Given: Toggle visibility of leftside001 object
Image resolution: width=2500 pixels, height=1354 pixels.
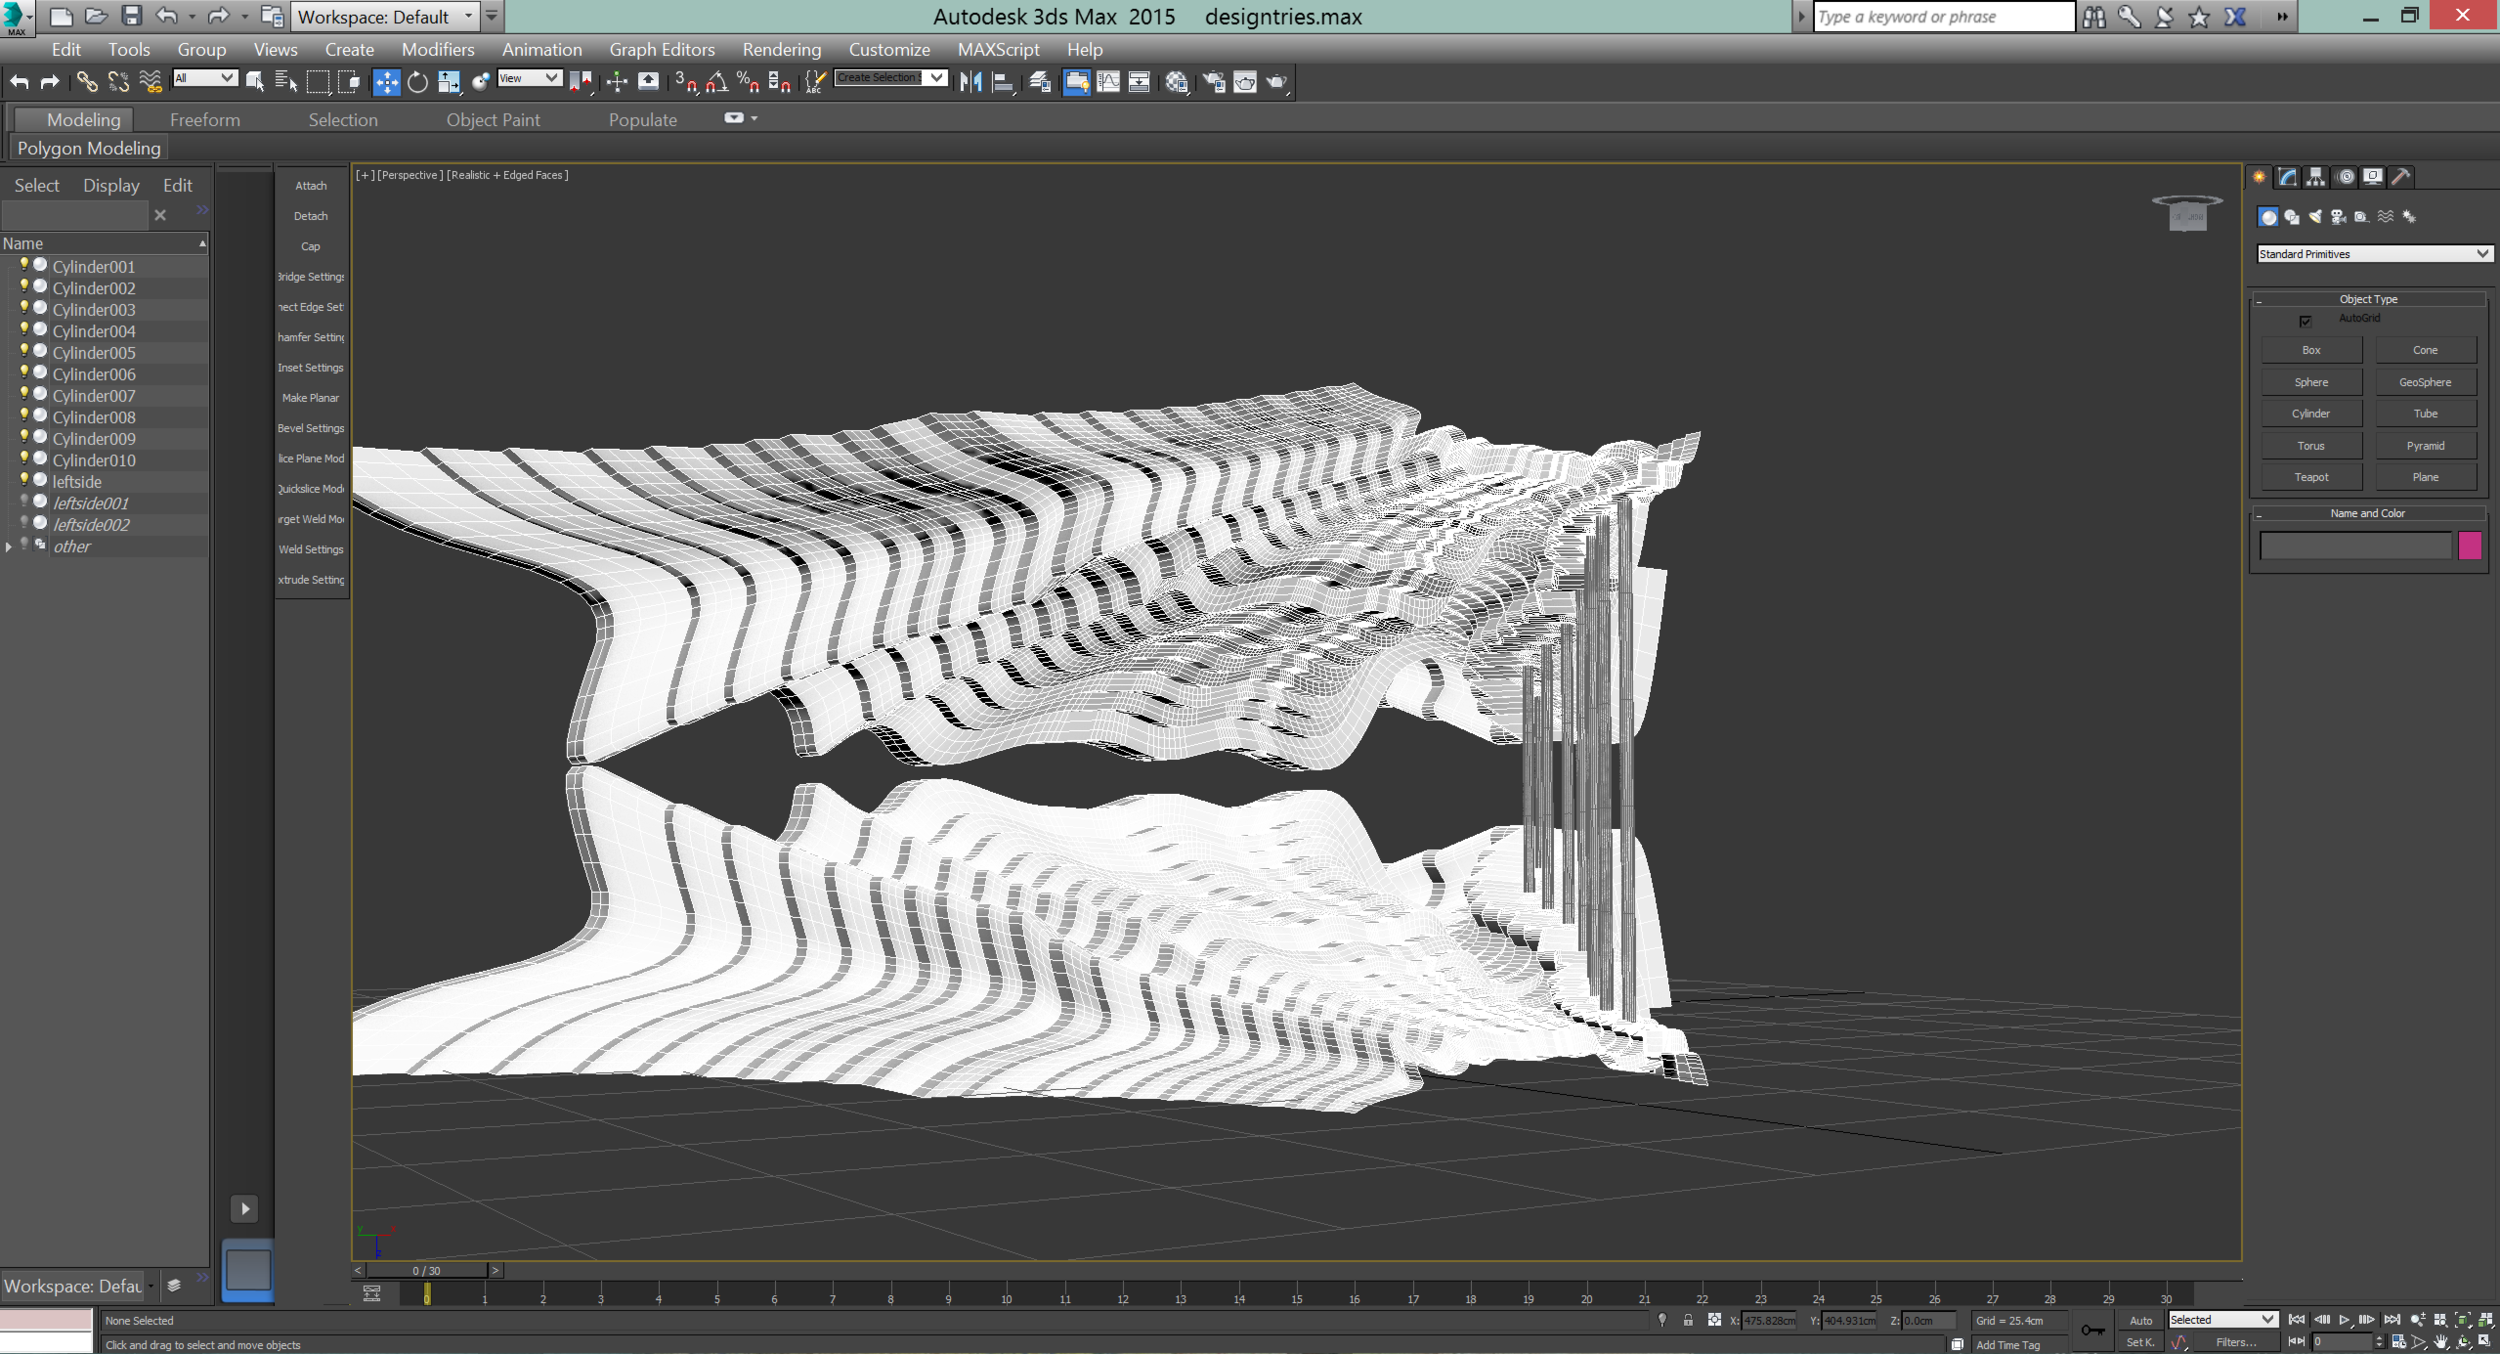Looking at the screenshot, I should point(24,502).
